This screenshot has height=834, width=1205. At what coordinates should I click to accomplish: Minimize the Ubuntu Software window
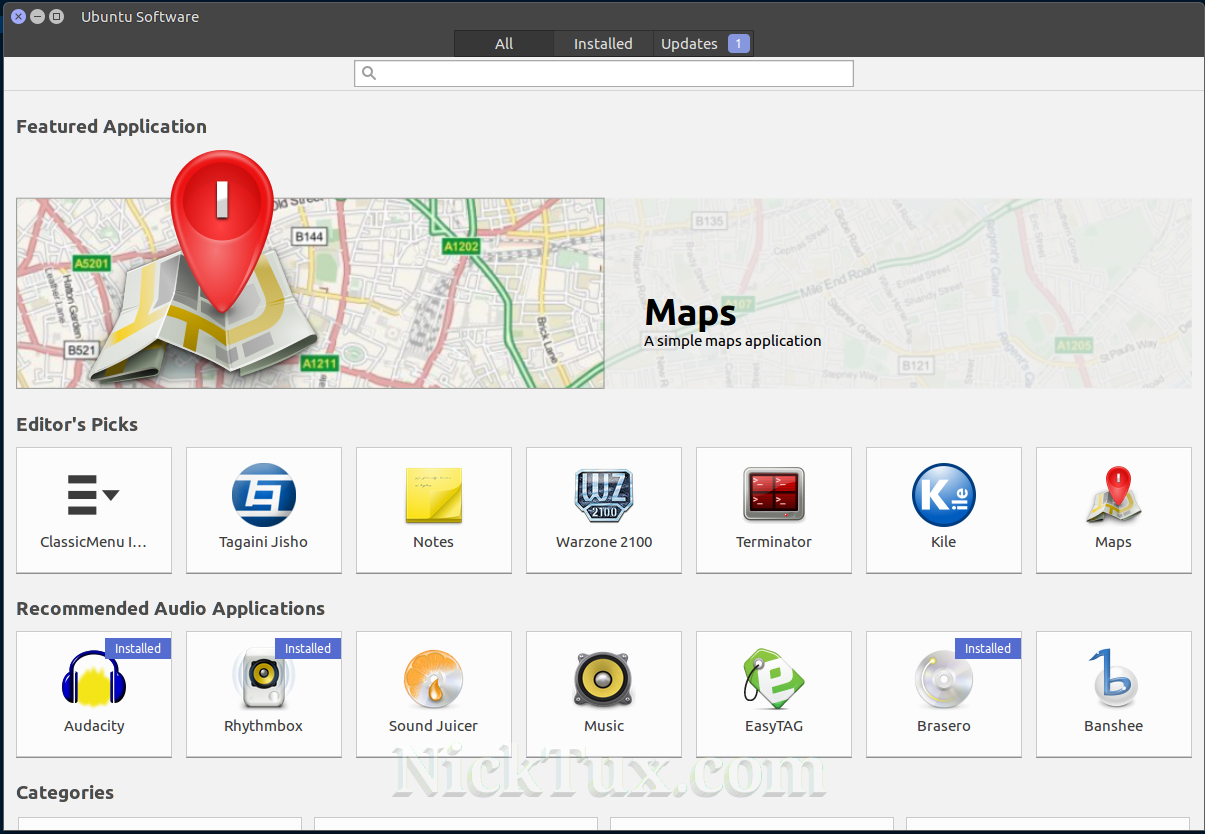pyautogui.click(x=37, y=17)
